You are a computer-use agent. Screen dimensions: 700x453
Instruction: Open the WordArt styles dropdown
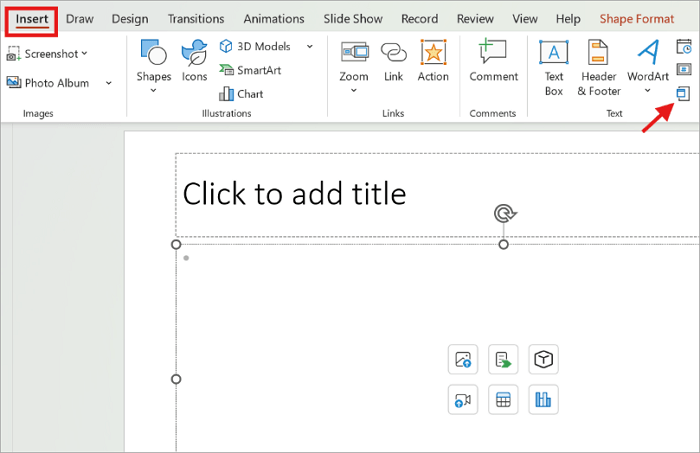coord(647,91)
